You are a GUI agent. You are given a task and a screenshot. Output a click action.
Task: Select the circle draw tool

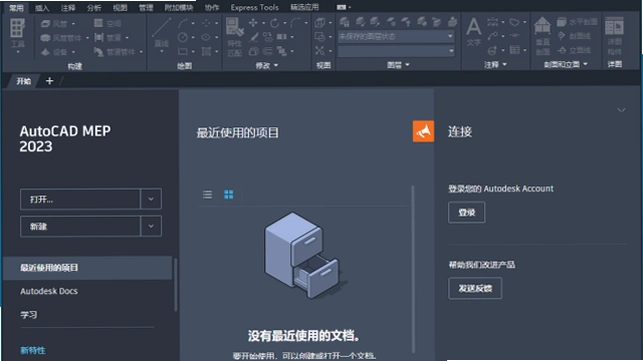[x=183, y=37]
